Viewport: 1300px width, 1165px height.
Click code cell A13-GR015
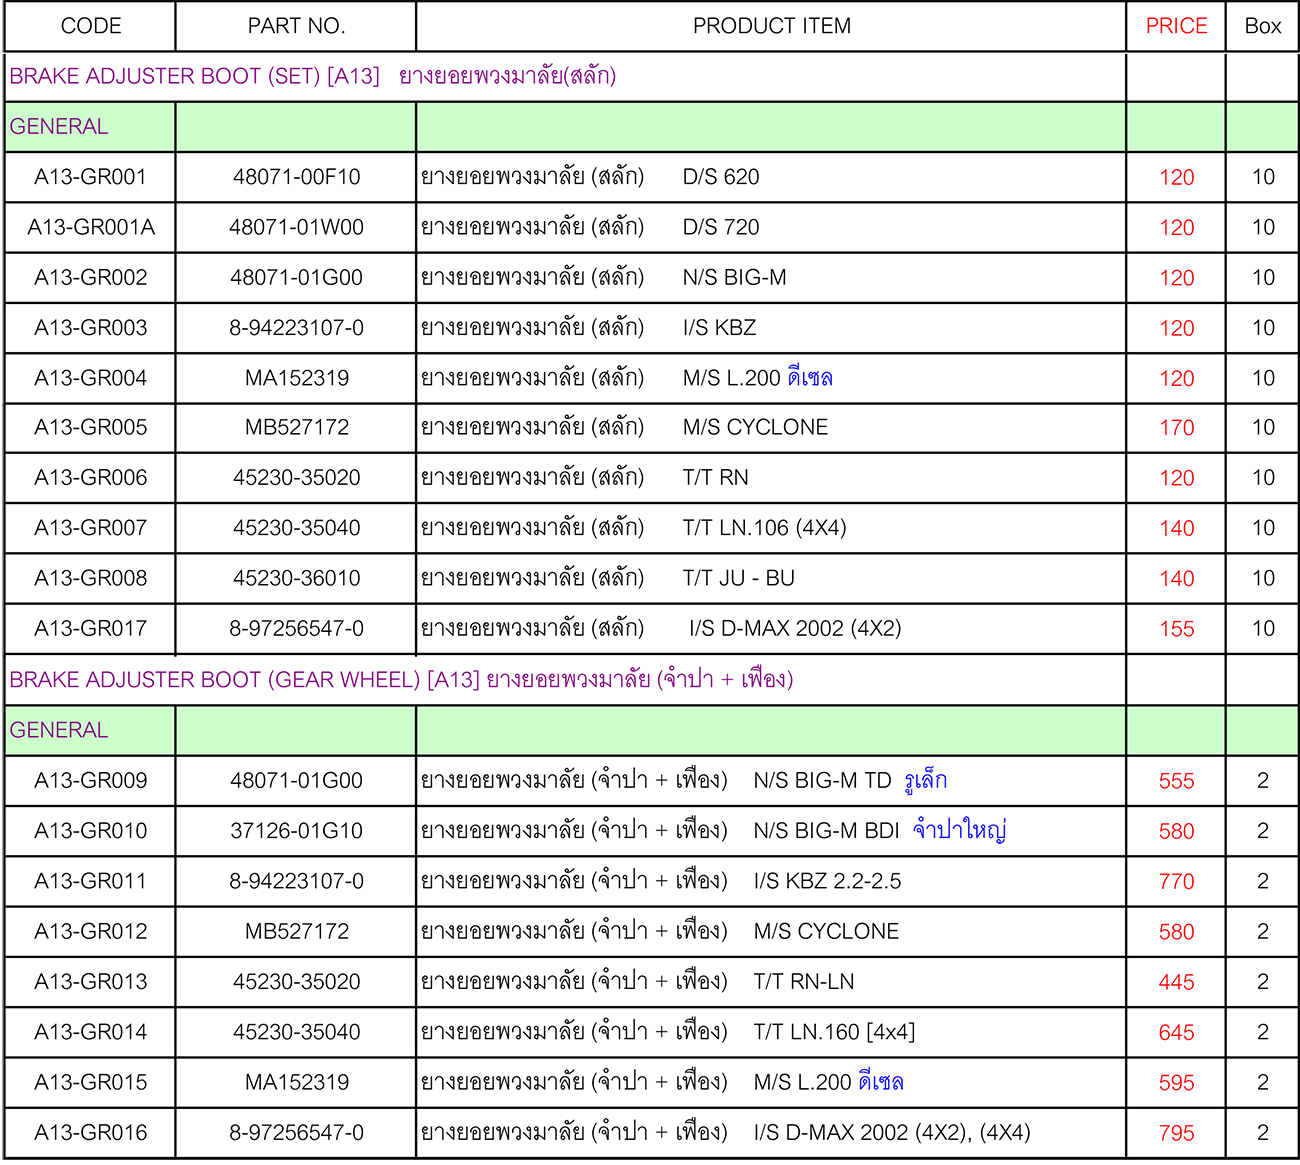[x=91, y=1082]
